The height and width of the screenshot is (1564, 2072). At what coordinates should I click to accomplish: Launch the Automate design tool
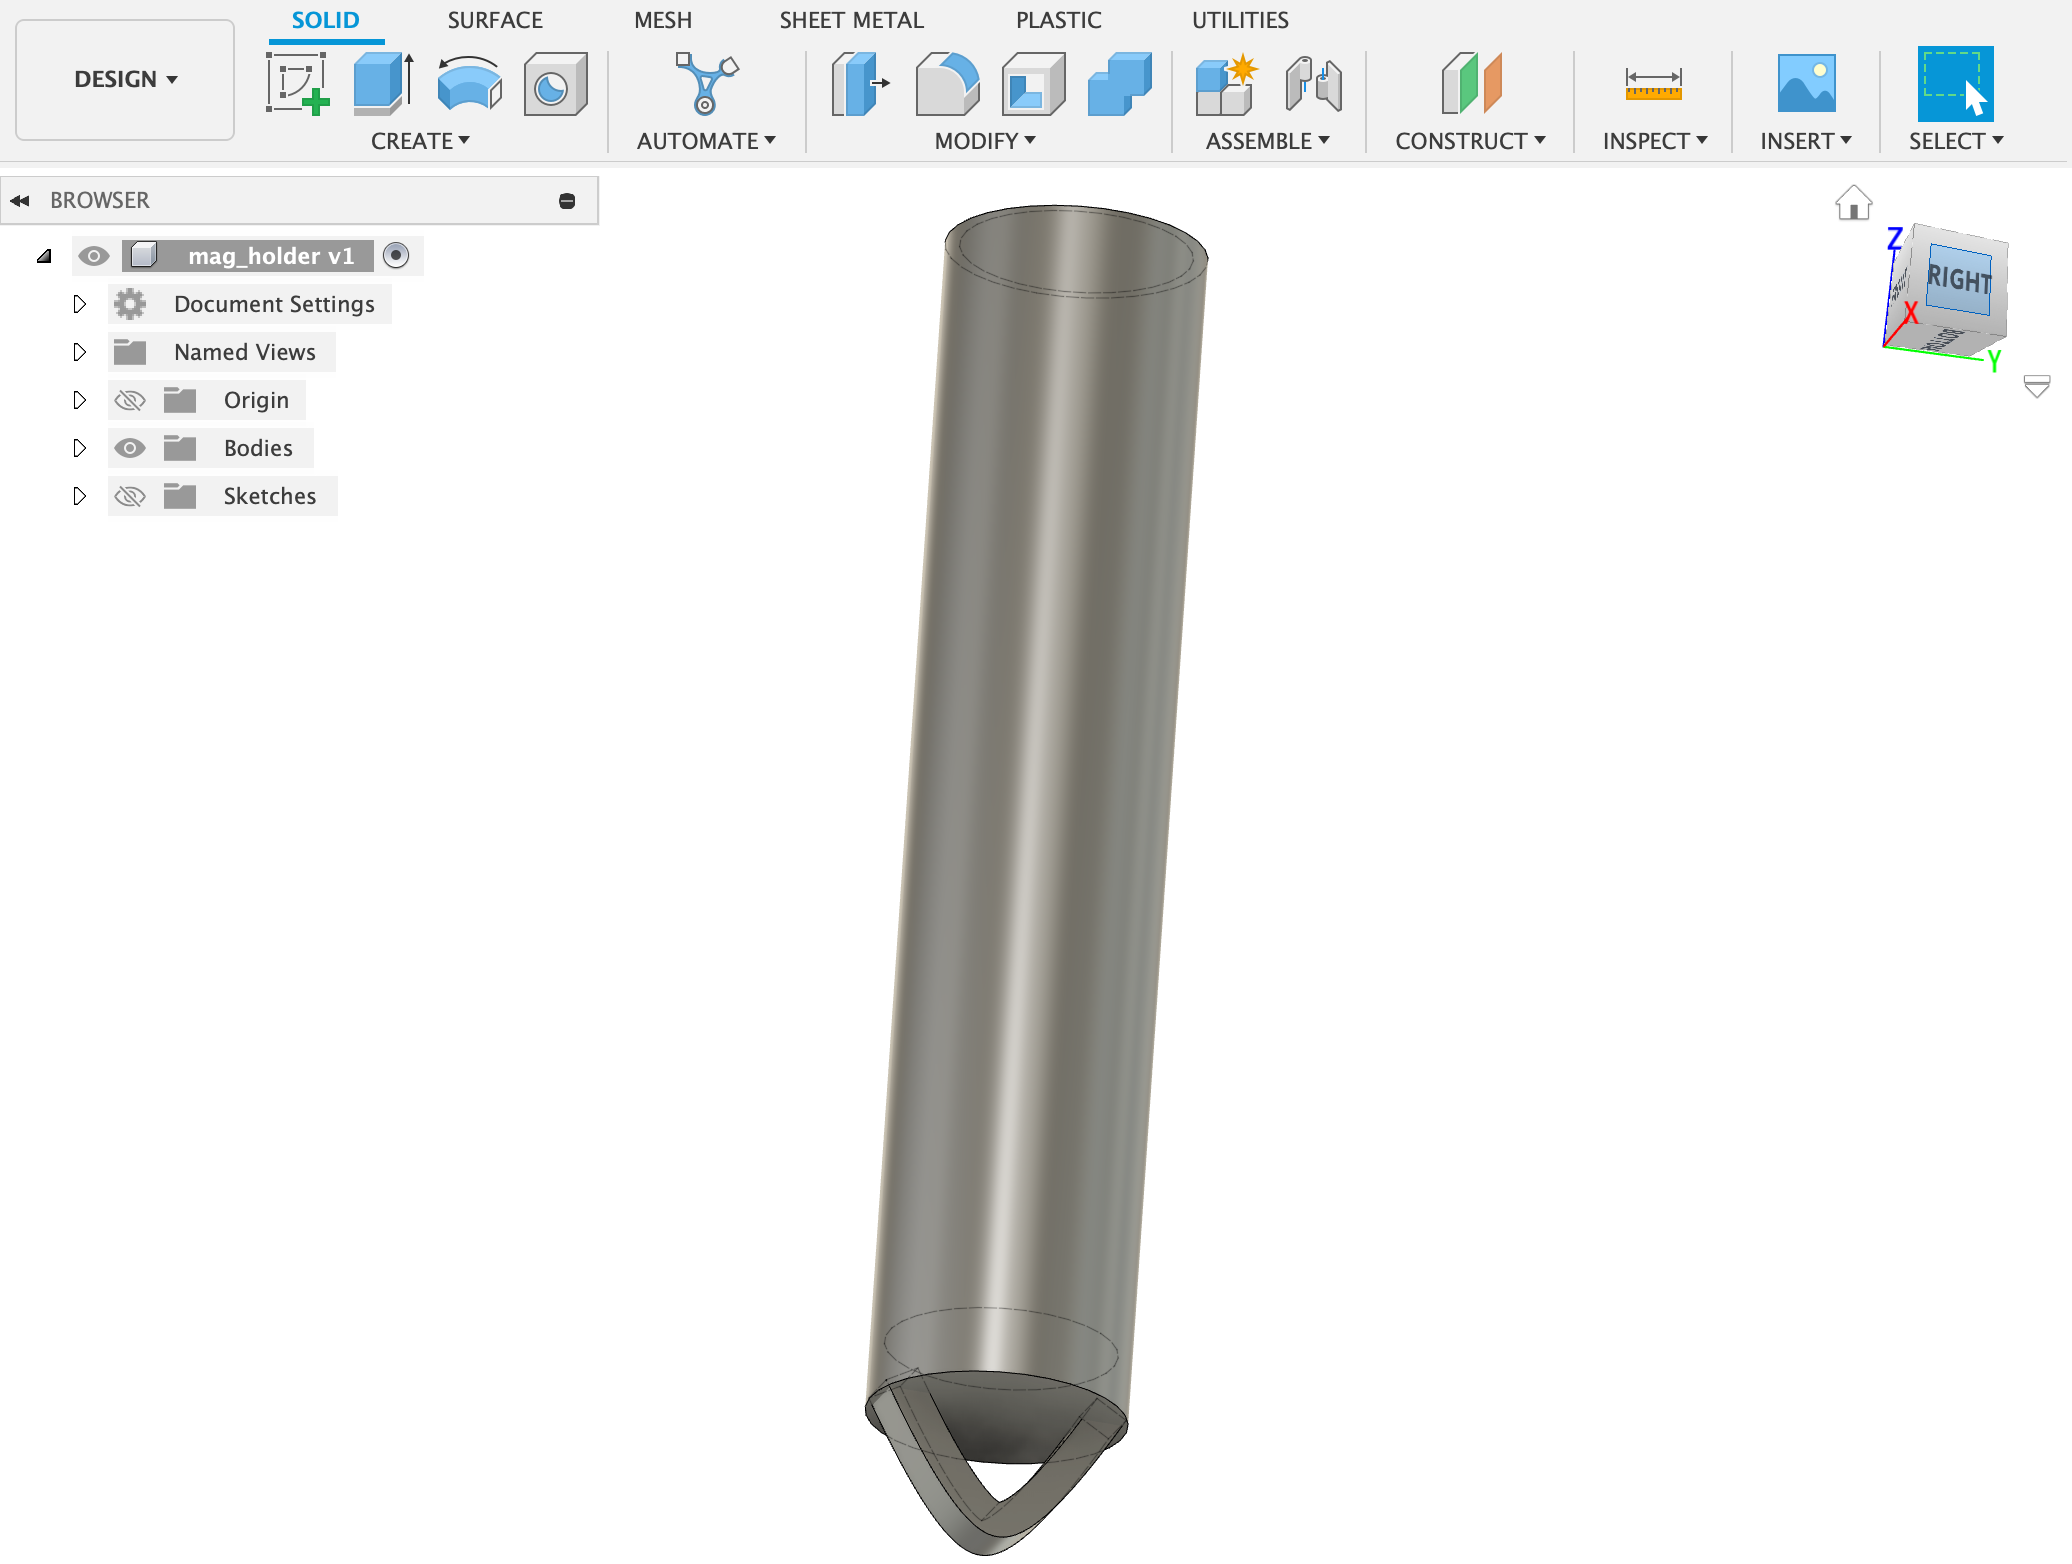[x=705, y=84]
